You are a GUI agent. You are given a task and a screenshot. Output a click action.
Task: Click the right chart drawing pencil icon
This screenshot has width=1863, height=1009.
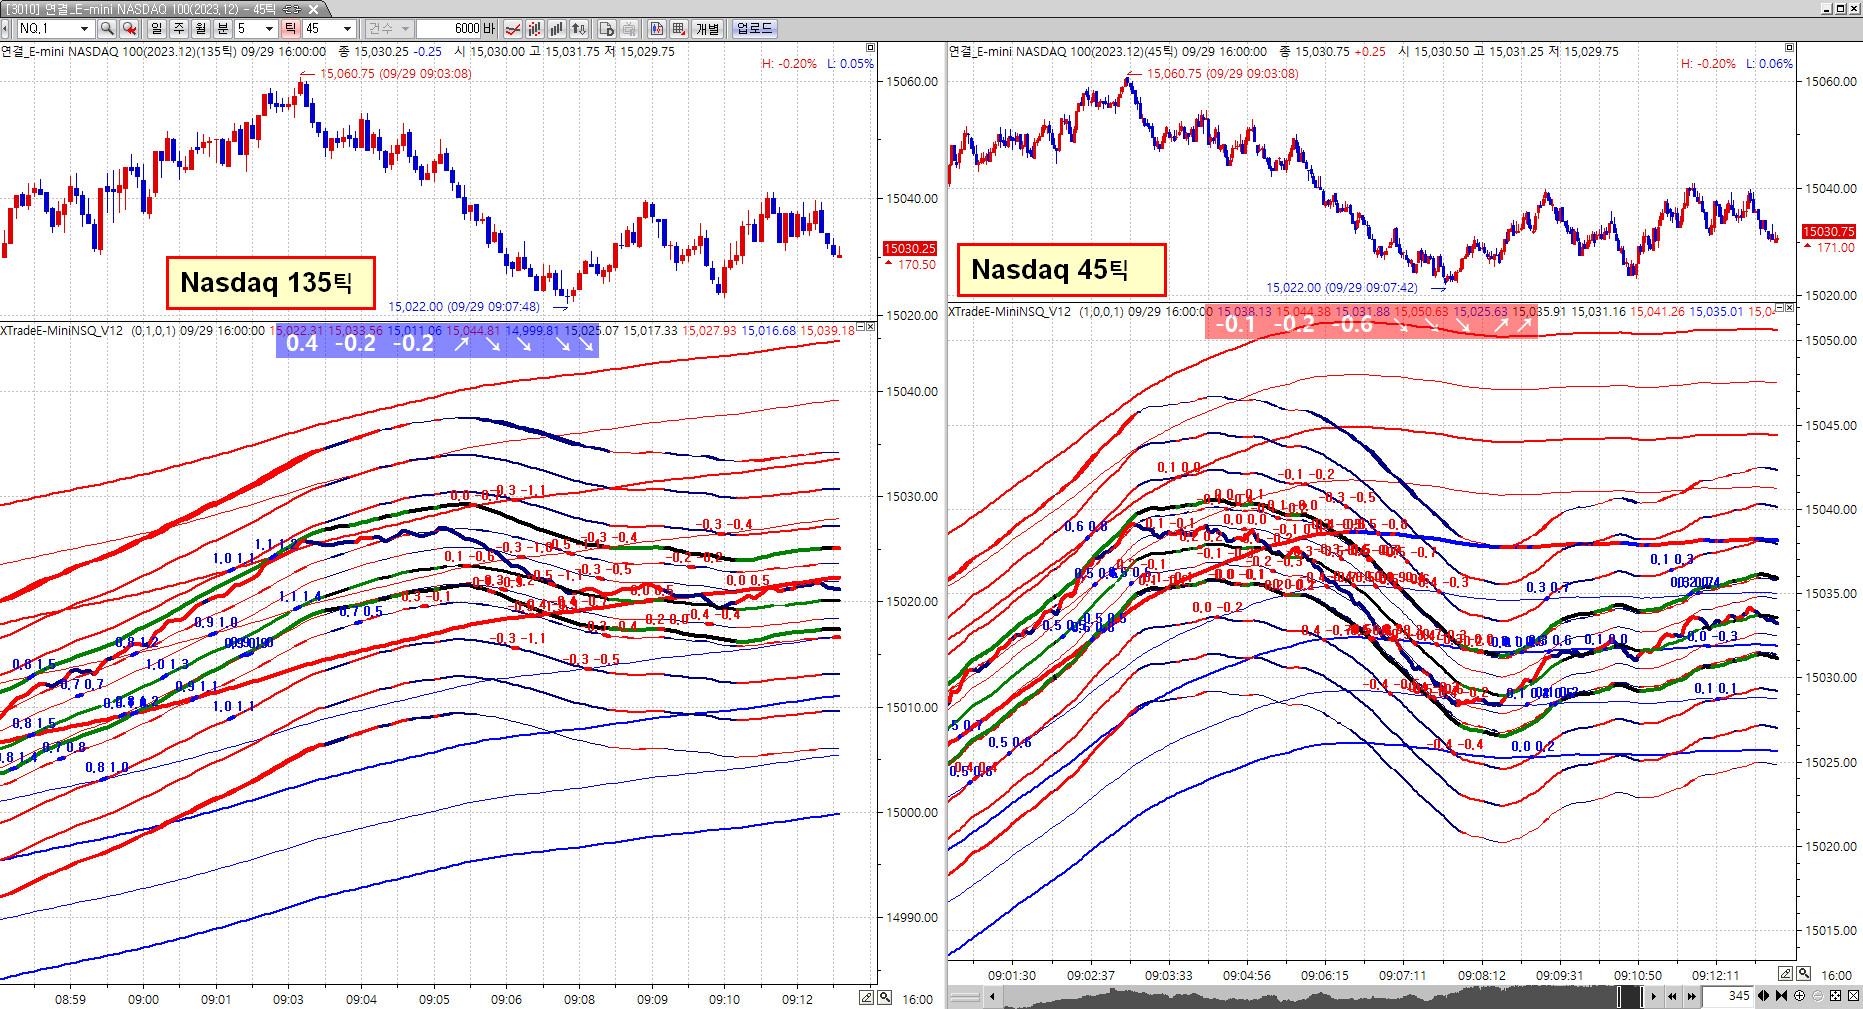(x=1786, y=973)
